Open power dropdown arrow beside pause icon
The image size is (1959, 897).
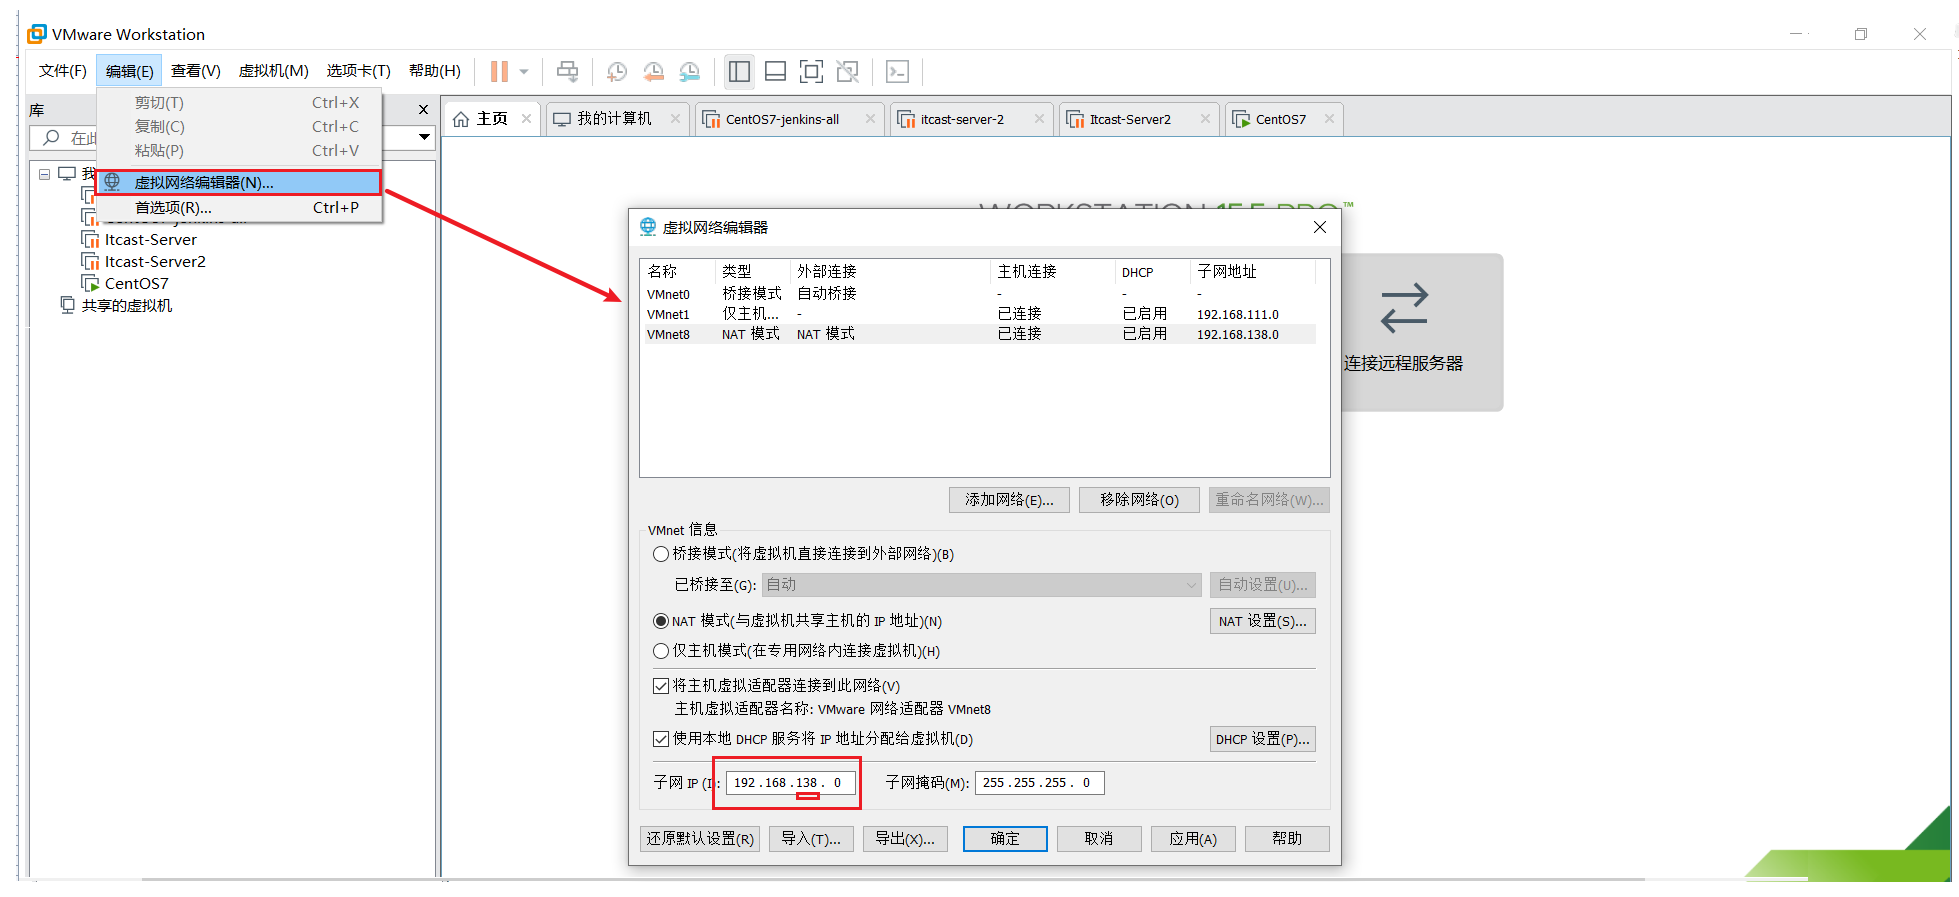[524, 72]
